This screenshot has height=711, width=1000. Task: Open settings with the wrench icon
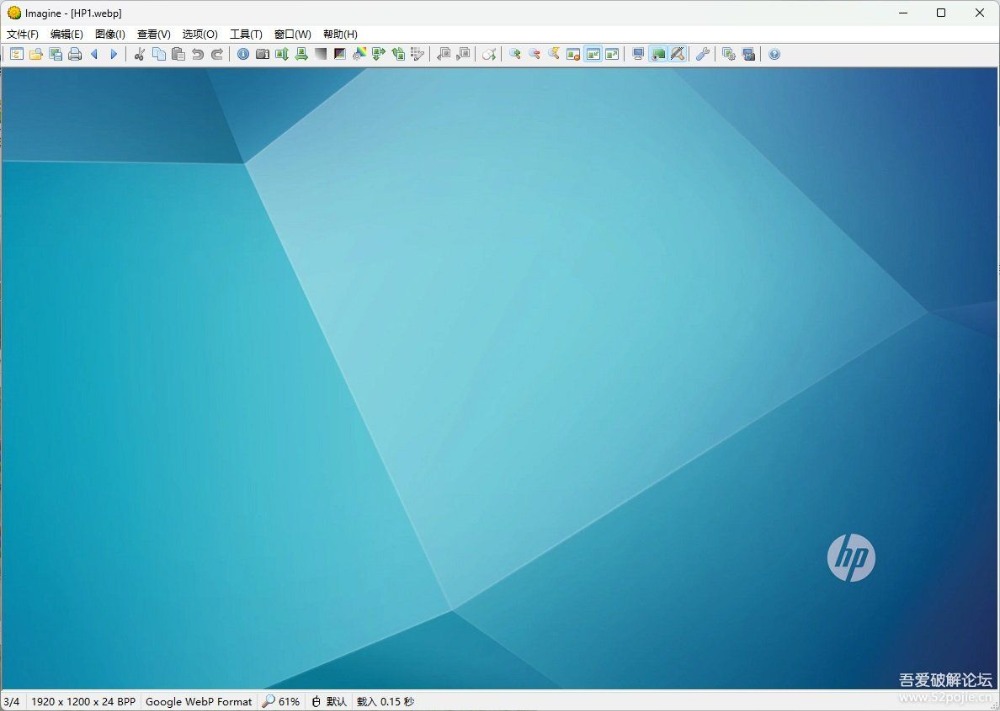703,54
